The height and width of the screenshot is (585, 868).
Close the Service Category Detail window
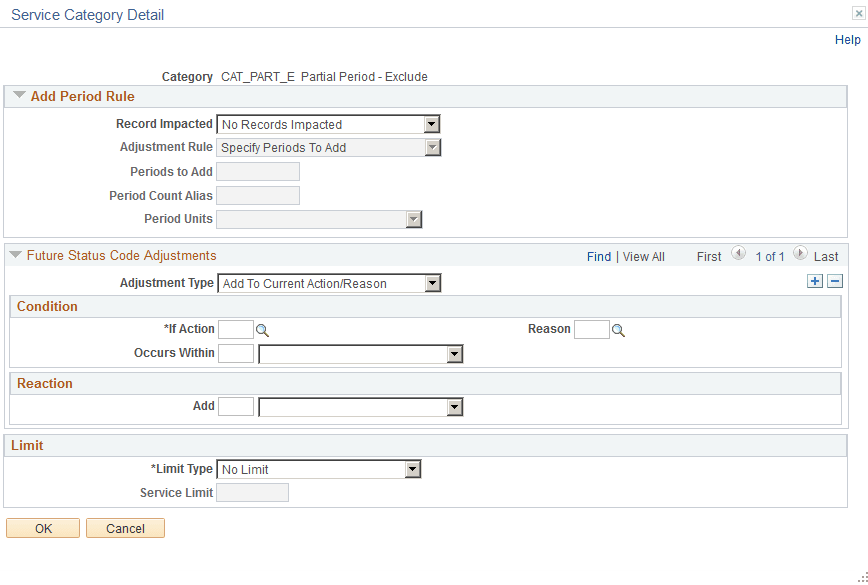857,13
